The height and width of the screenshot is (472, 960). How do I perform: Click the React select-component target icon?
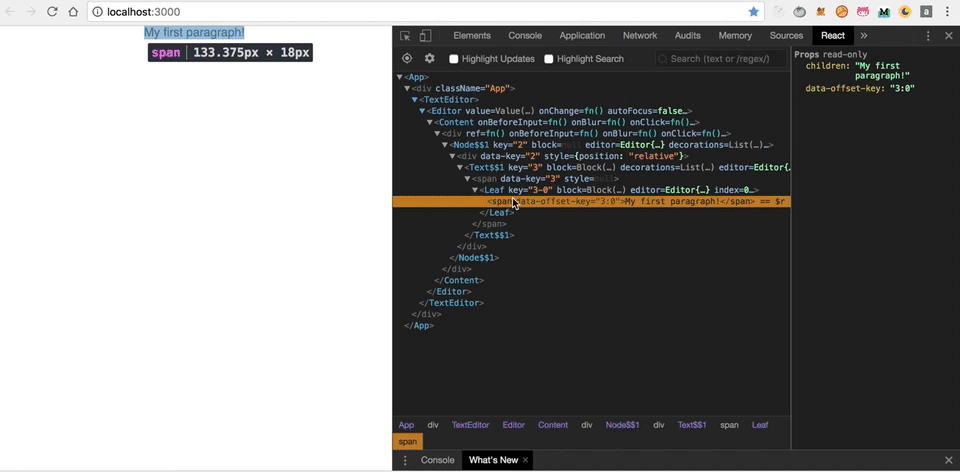pyautogui.click(x=407, y=59)
